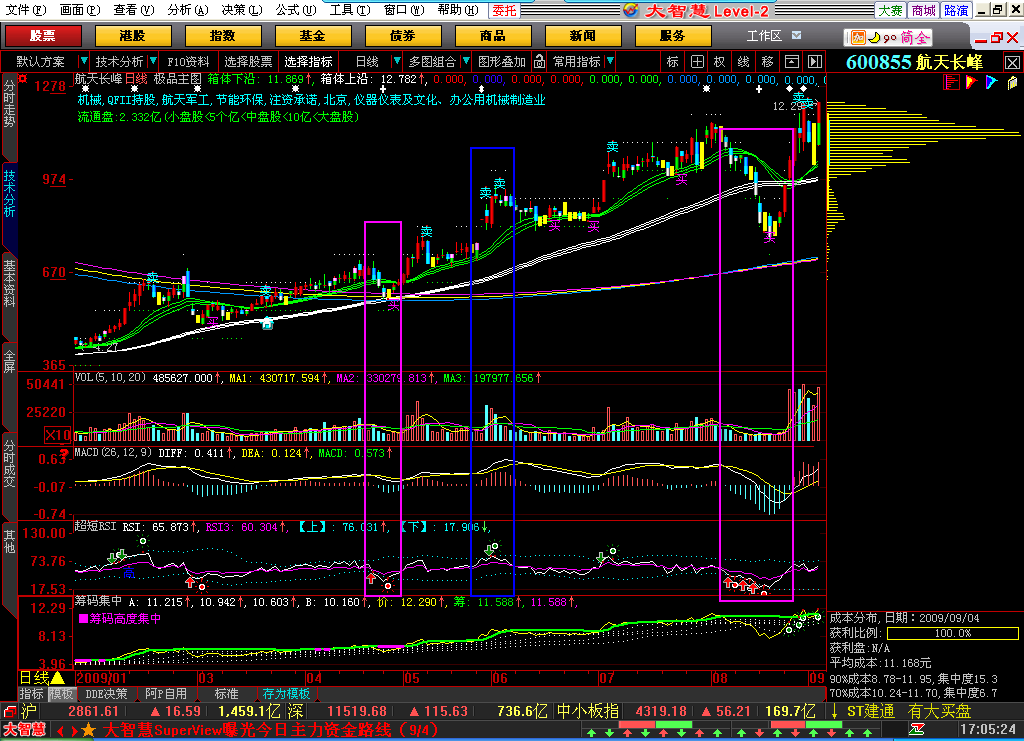This screenshot has width=1024, height=741.
Task: Click the 存为模板 save template tab
Action: click(x=286, y=693)
